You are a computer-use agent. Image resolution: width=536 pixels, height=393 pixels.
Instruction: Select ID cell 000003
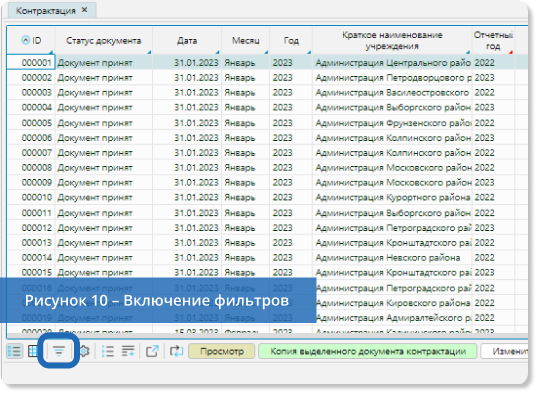coord(31,93)
